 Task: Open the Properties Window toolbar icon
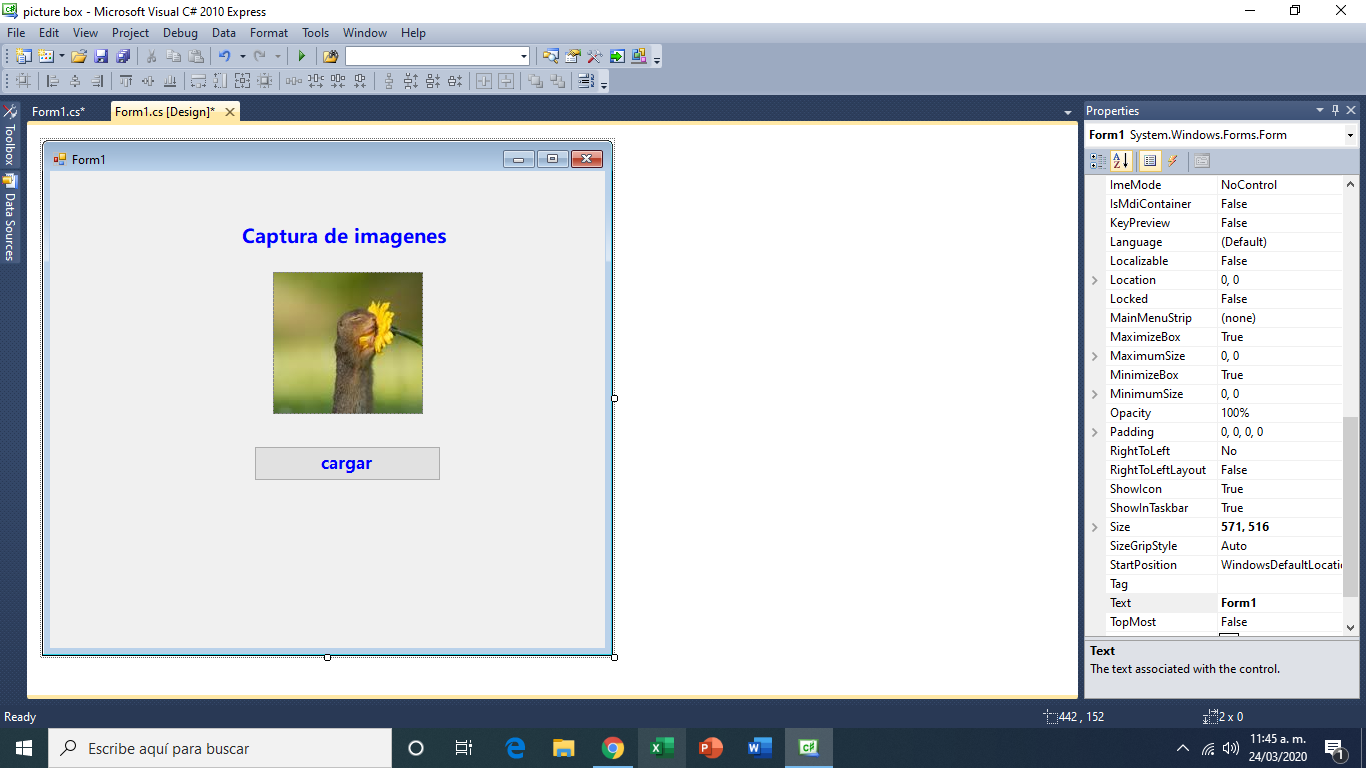coord(572,56)
